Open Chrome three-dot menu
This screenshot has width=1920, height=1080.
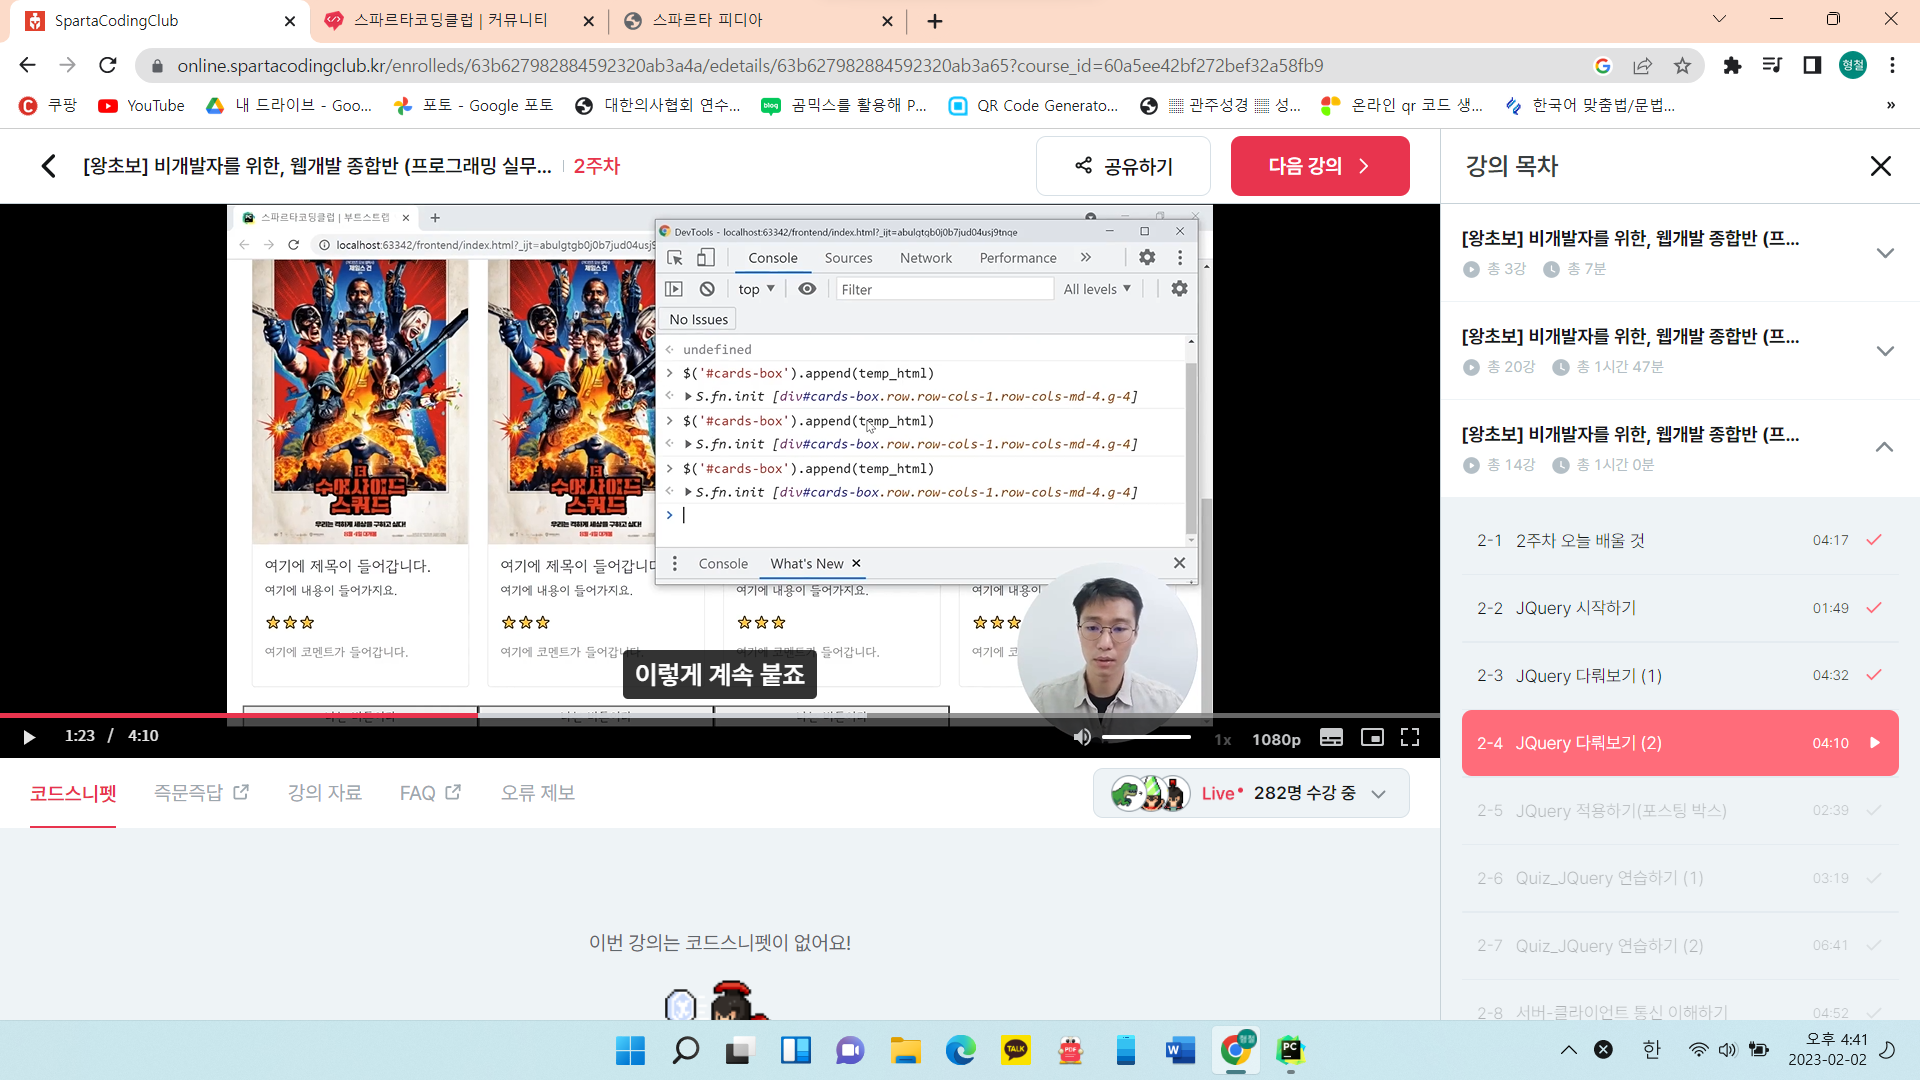(1892, 65)
